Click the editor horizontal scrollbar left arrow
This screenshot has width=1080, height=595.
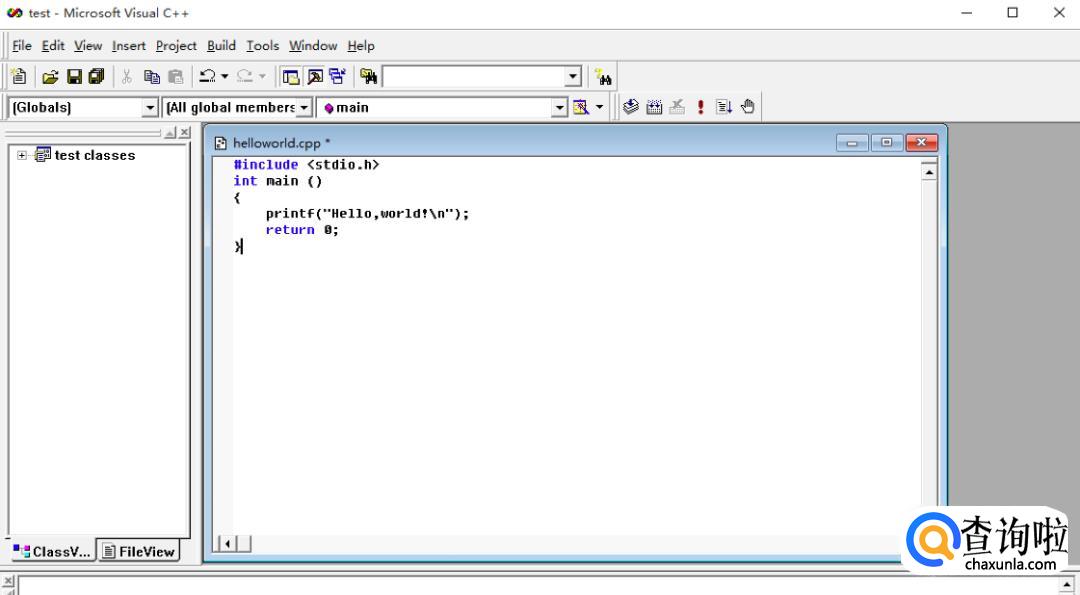[227, 544]
